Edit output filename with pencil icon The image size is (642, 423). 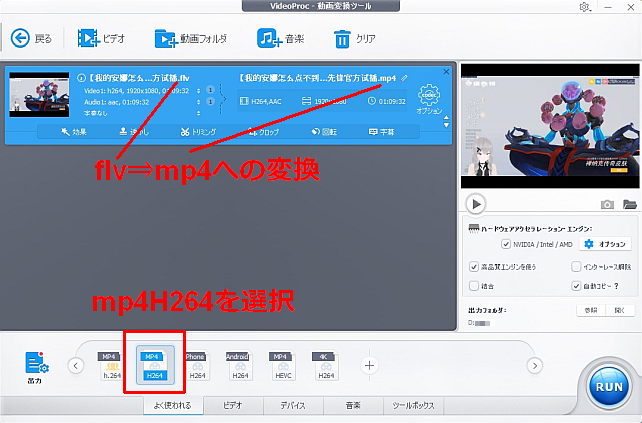[404, 78]
